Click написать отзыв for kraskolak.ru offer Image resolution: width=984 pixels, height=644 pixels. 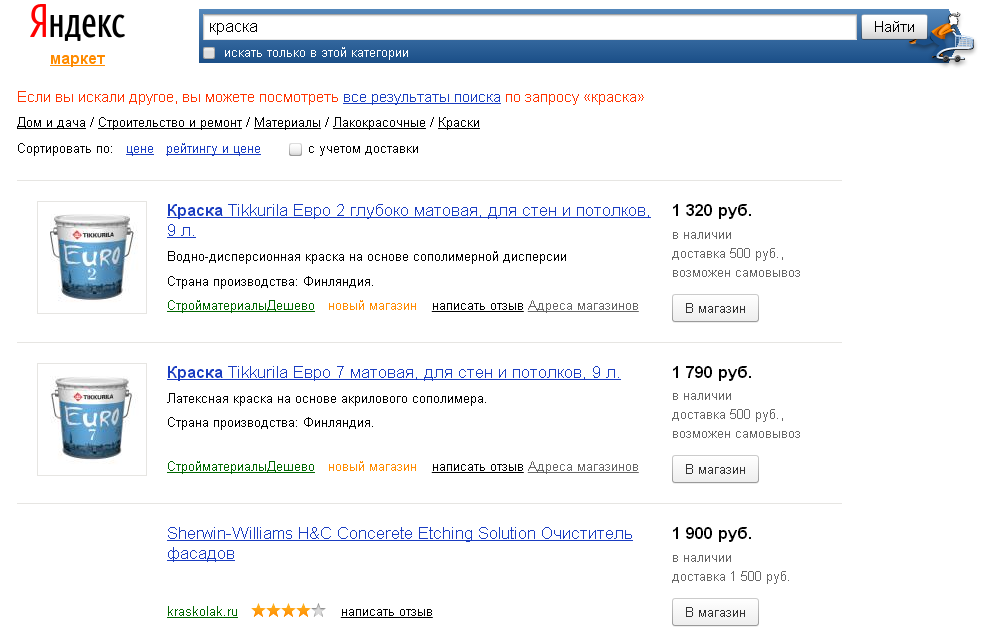point(387,611)
